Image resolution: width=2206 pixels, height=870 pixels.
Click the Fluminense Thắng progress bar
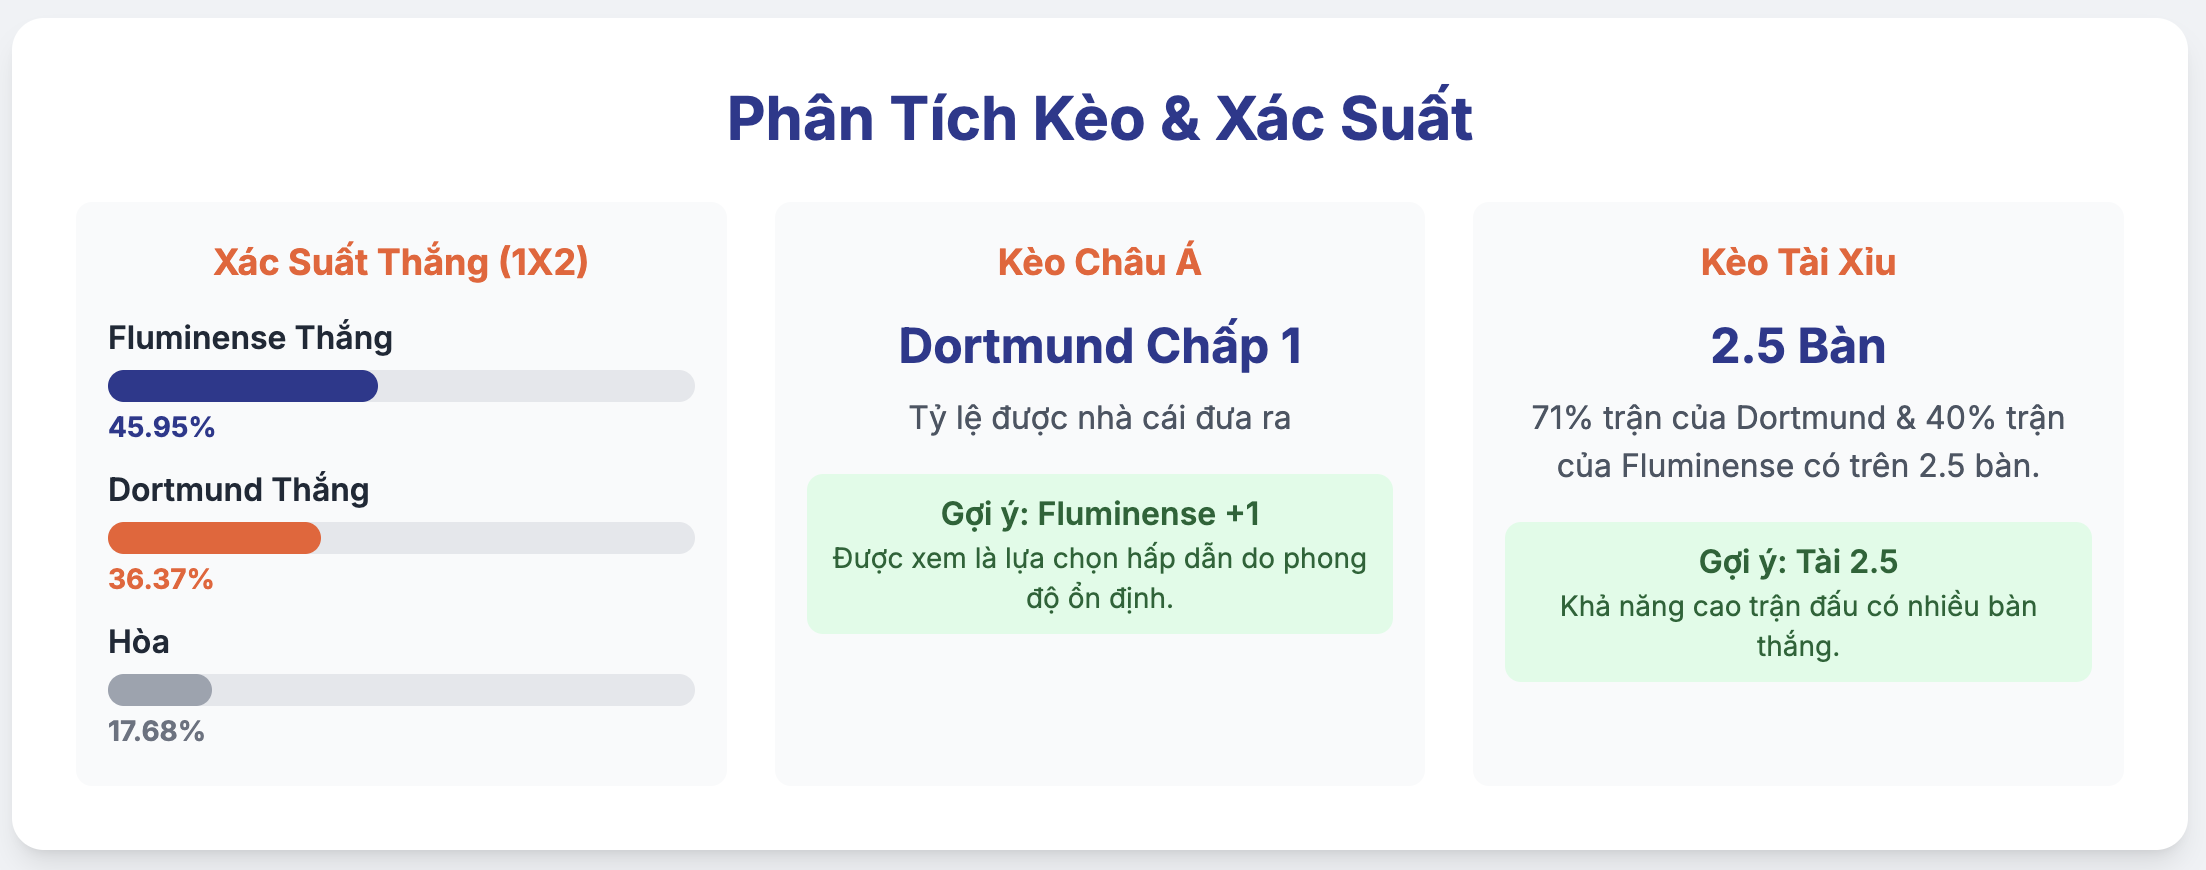pos(401,386)
